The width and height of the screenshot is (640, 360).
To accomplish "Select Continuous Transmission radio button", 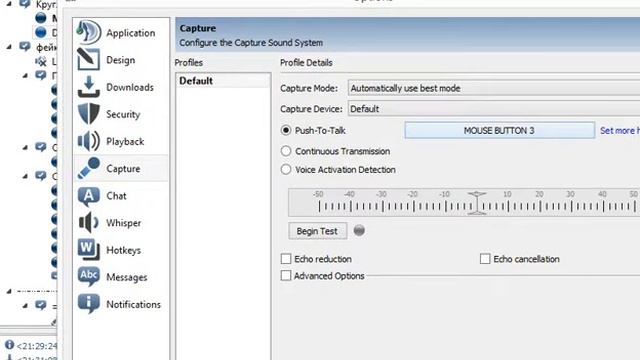I will pyautogui.click(x=286, y=151).
